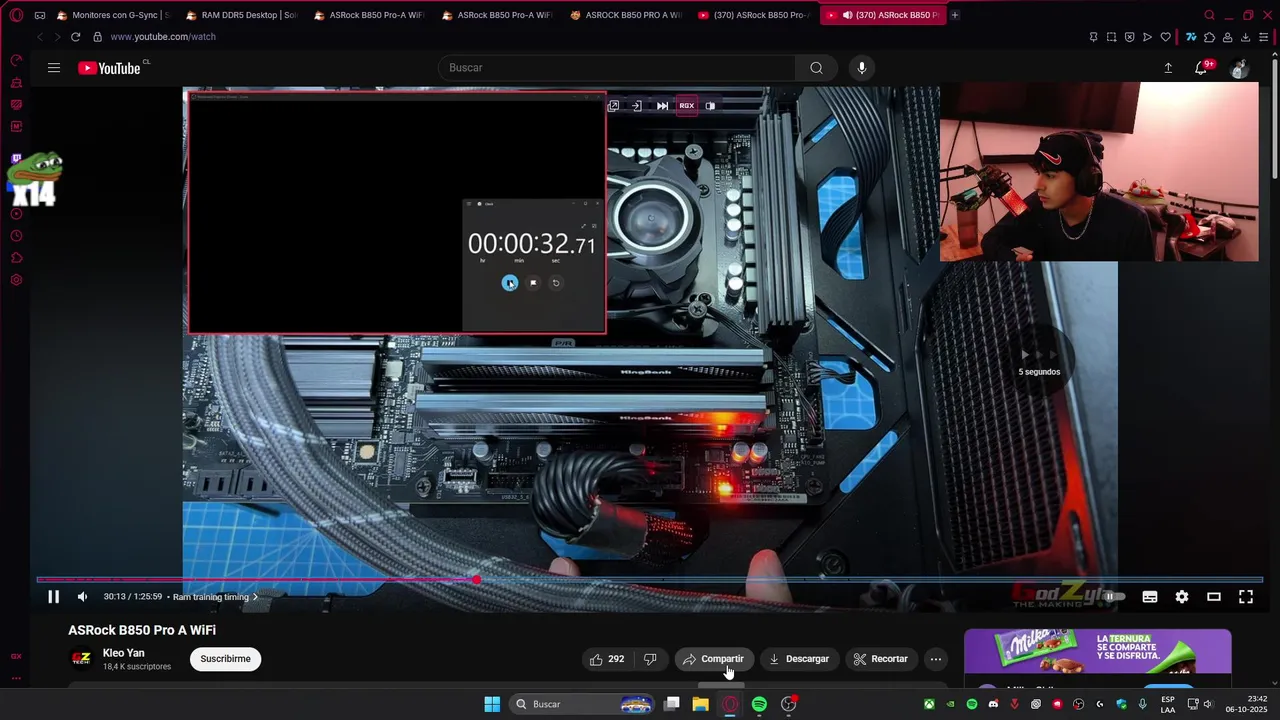1280x720 pixels.
Task: Open YouTube notifications bell
Action: tap(1201, 68)
